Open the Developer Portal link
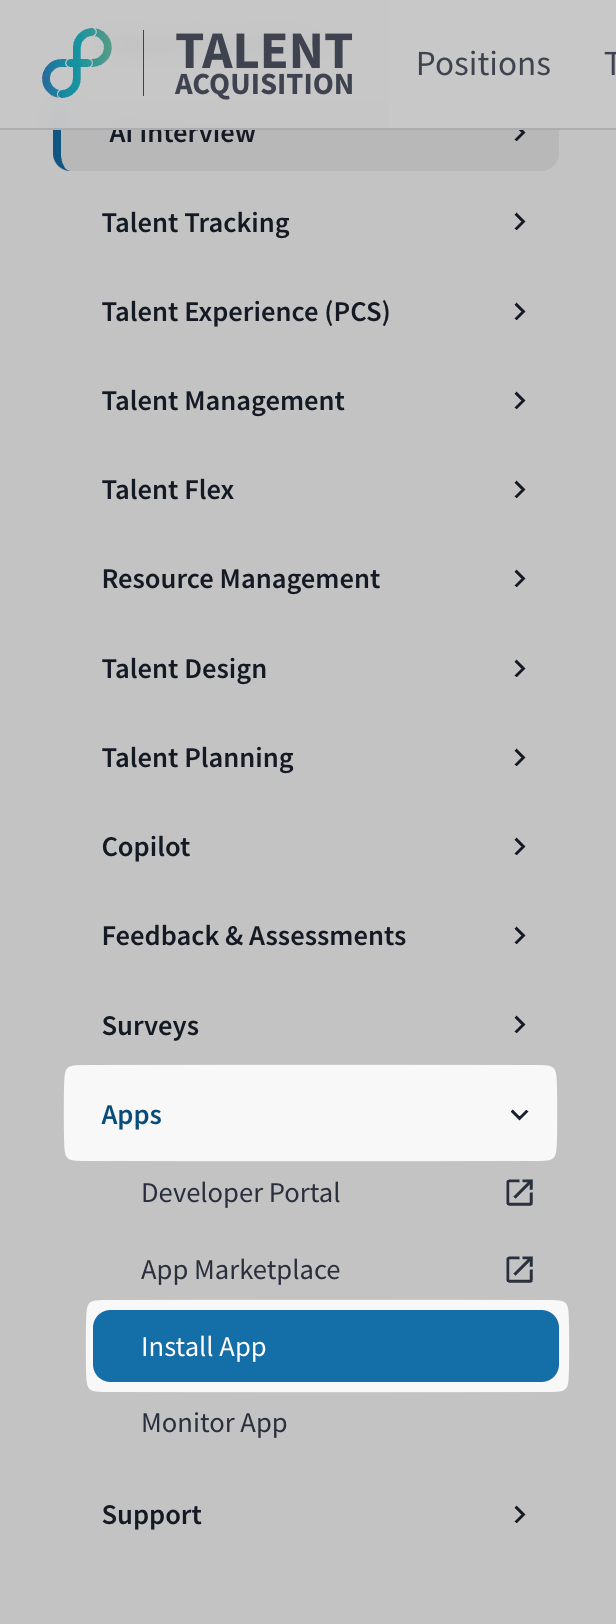Screen dimensions: 616x1624 click(240, 1192)
